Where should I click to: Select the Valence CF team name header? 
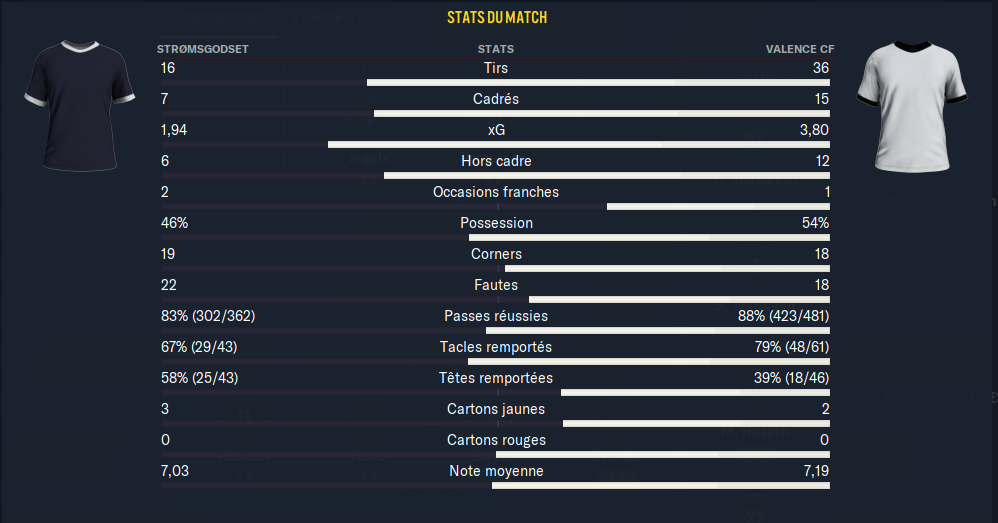tap(799, 49)
